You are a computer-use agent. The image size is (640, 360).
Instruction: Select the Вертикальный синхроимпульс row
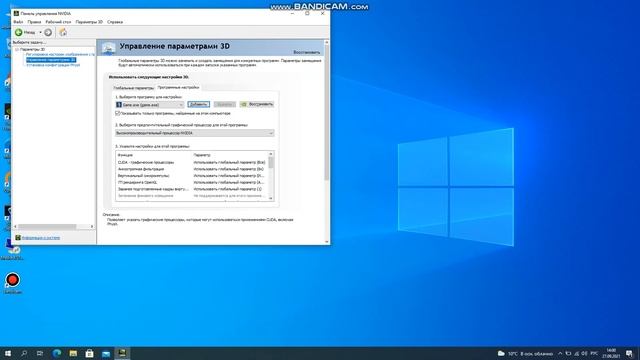click(191, 176)
